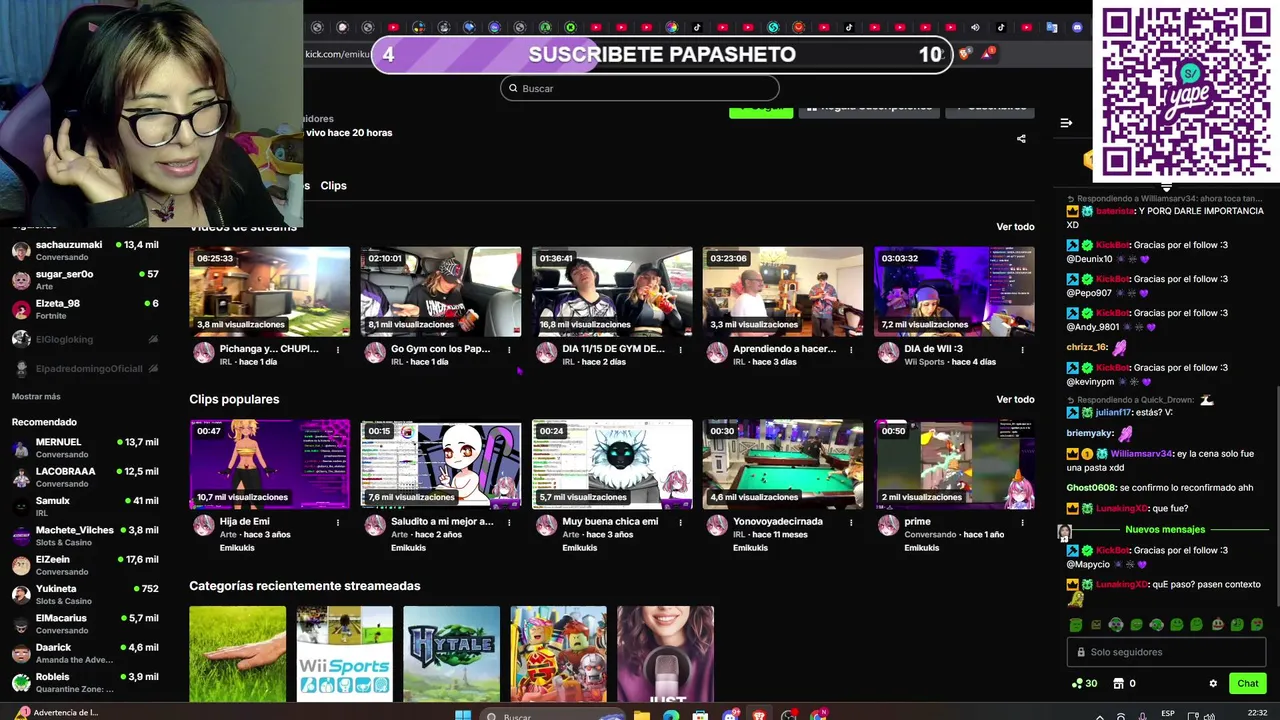Open File Explorer from the taskbar

(642, 714)
